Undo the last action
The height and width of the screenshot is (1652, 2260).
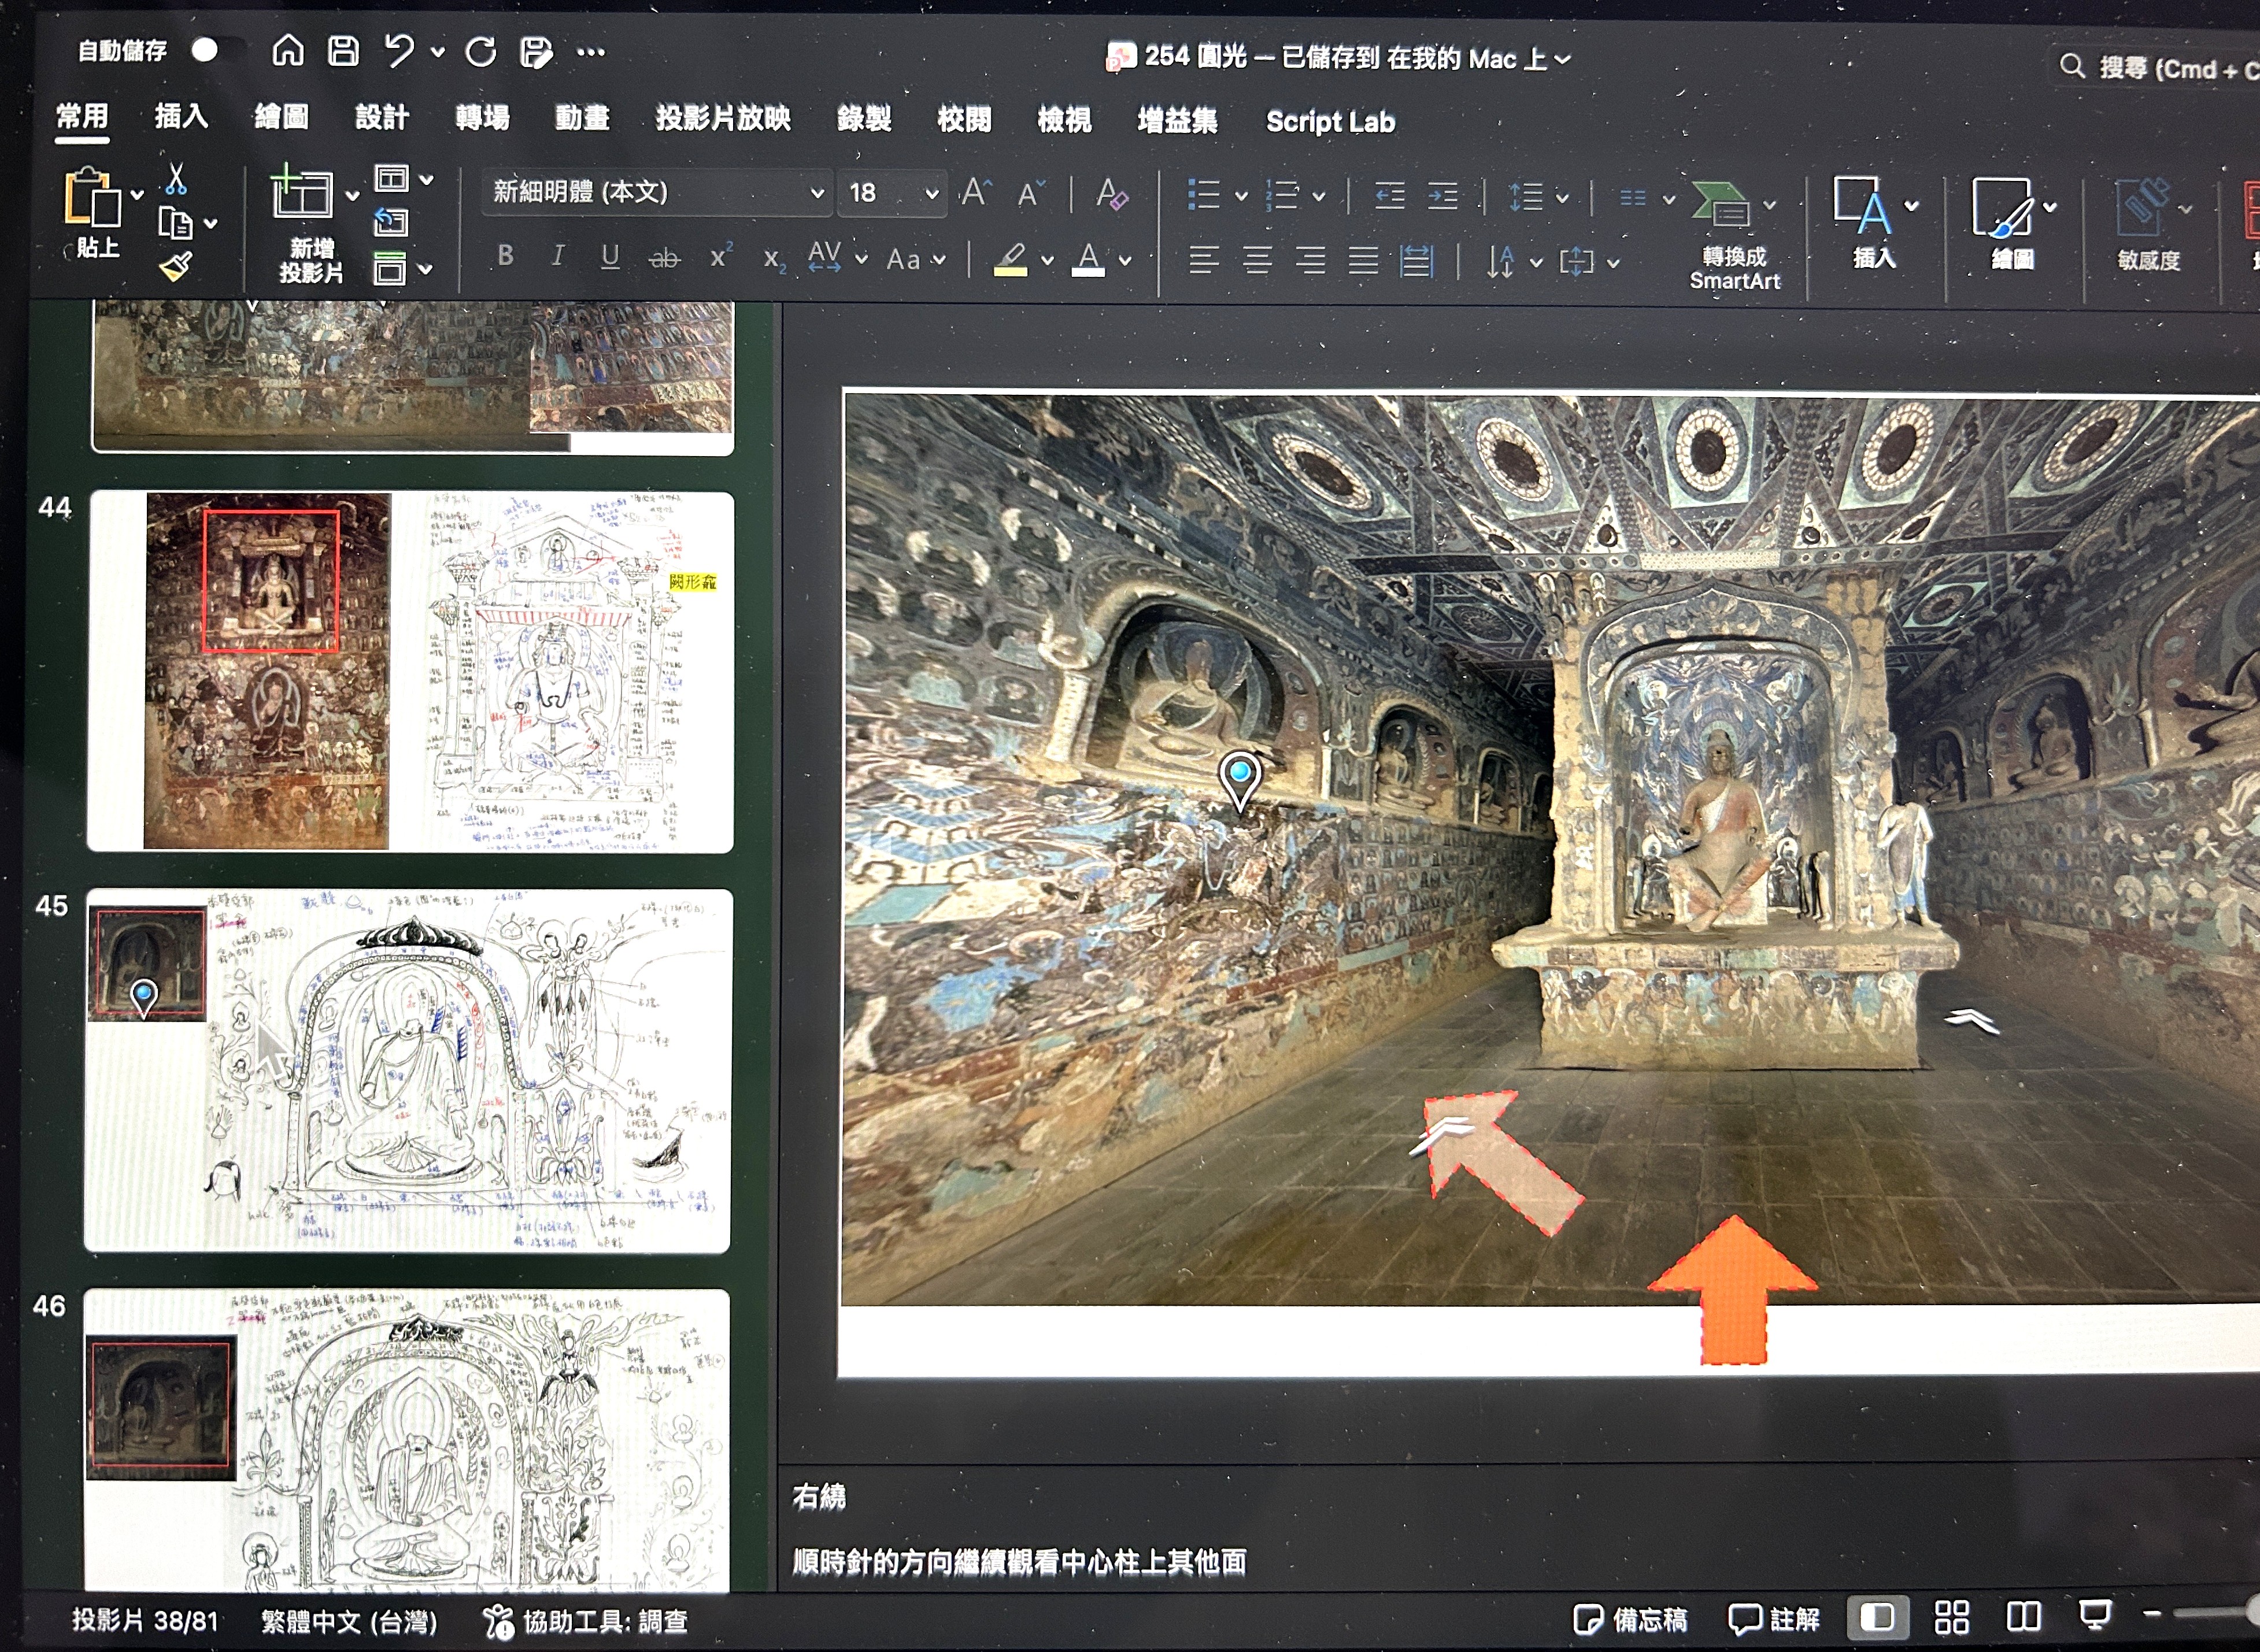tap(399, 51)
